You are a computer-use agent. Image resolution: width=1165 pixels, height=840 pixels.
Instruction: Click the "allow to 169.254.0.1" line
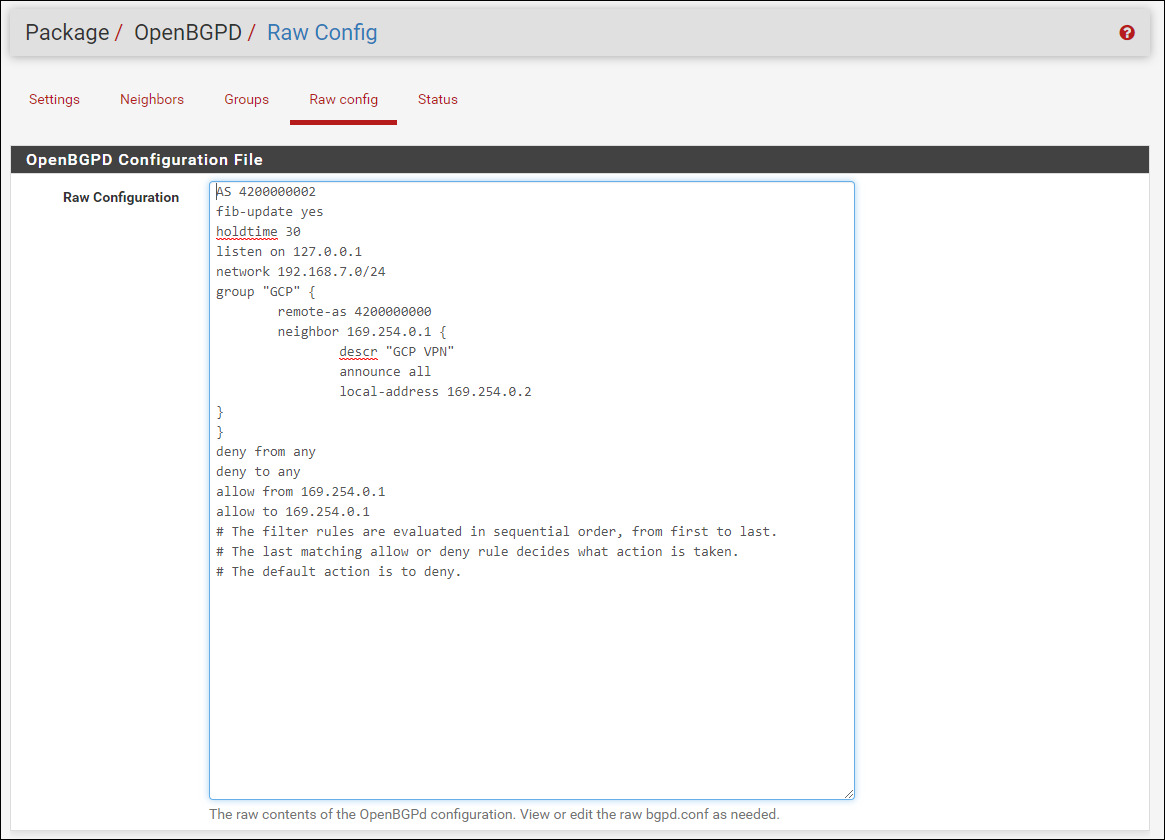coord(293,512)
